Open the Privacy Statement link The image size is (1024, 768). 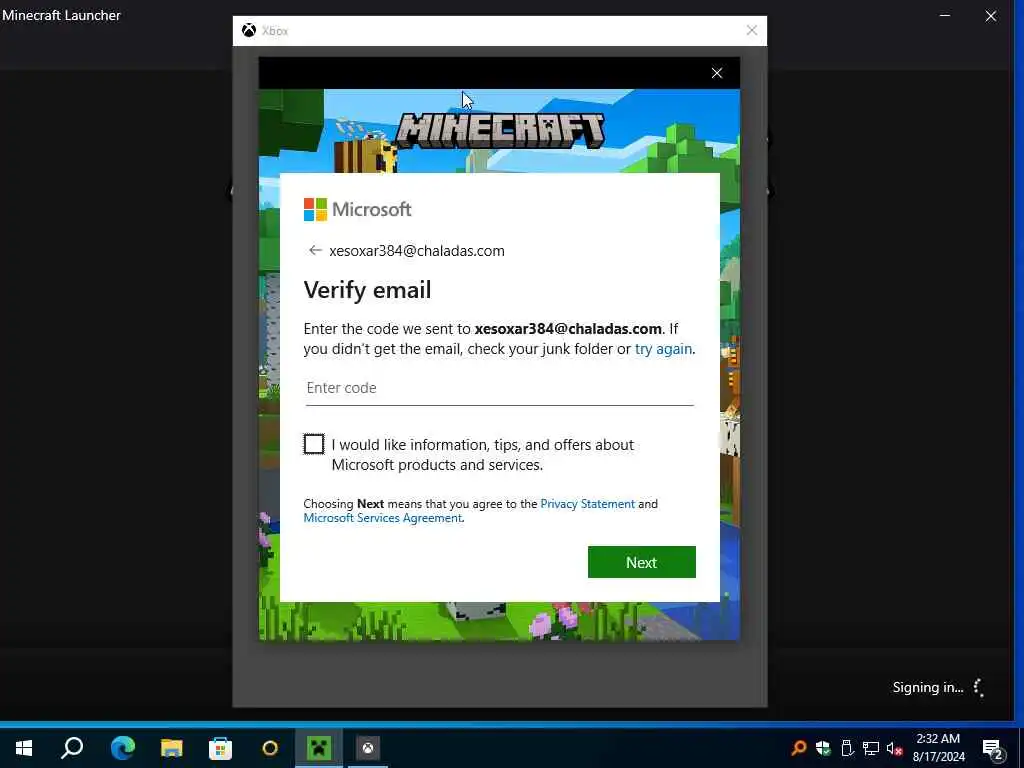tap(587, 504)
